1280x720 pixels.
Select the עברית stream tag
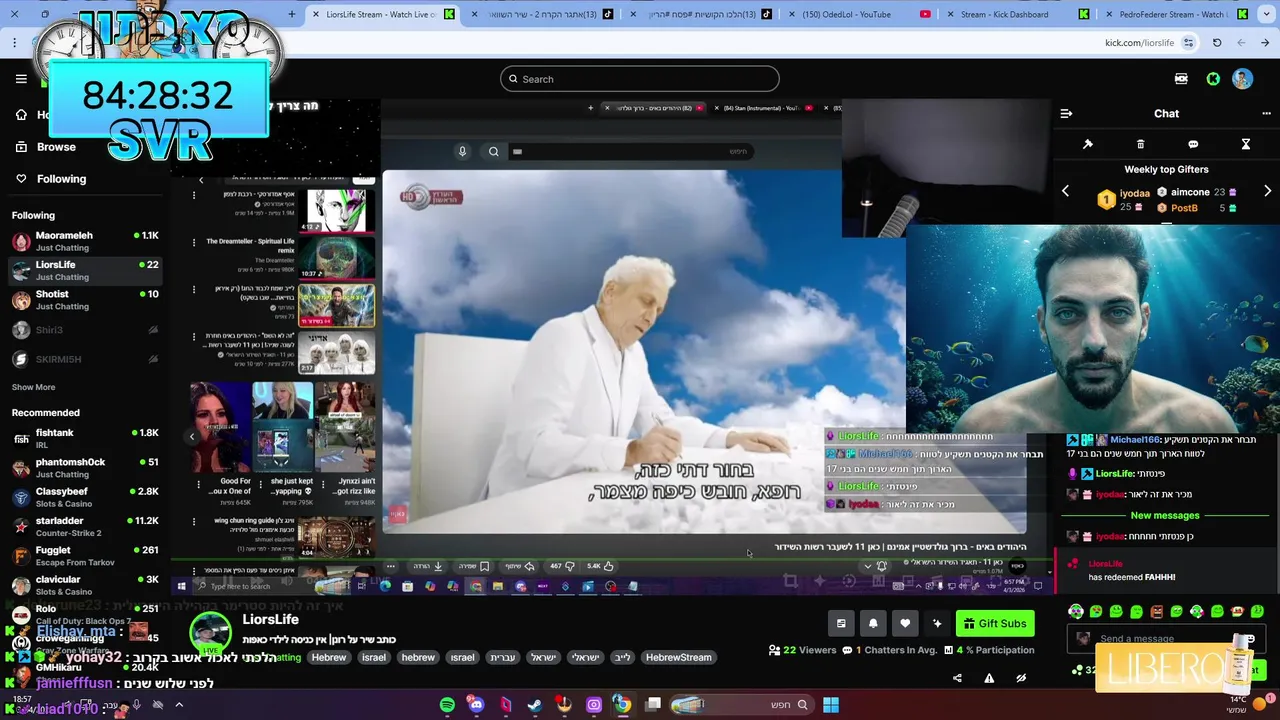click(x=502, y=657)
